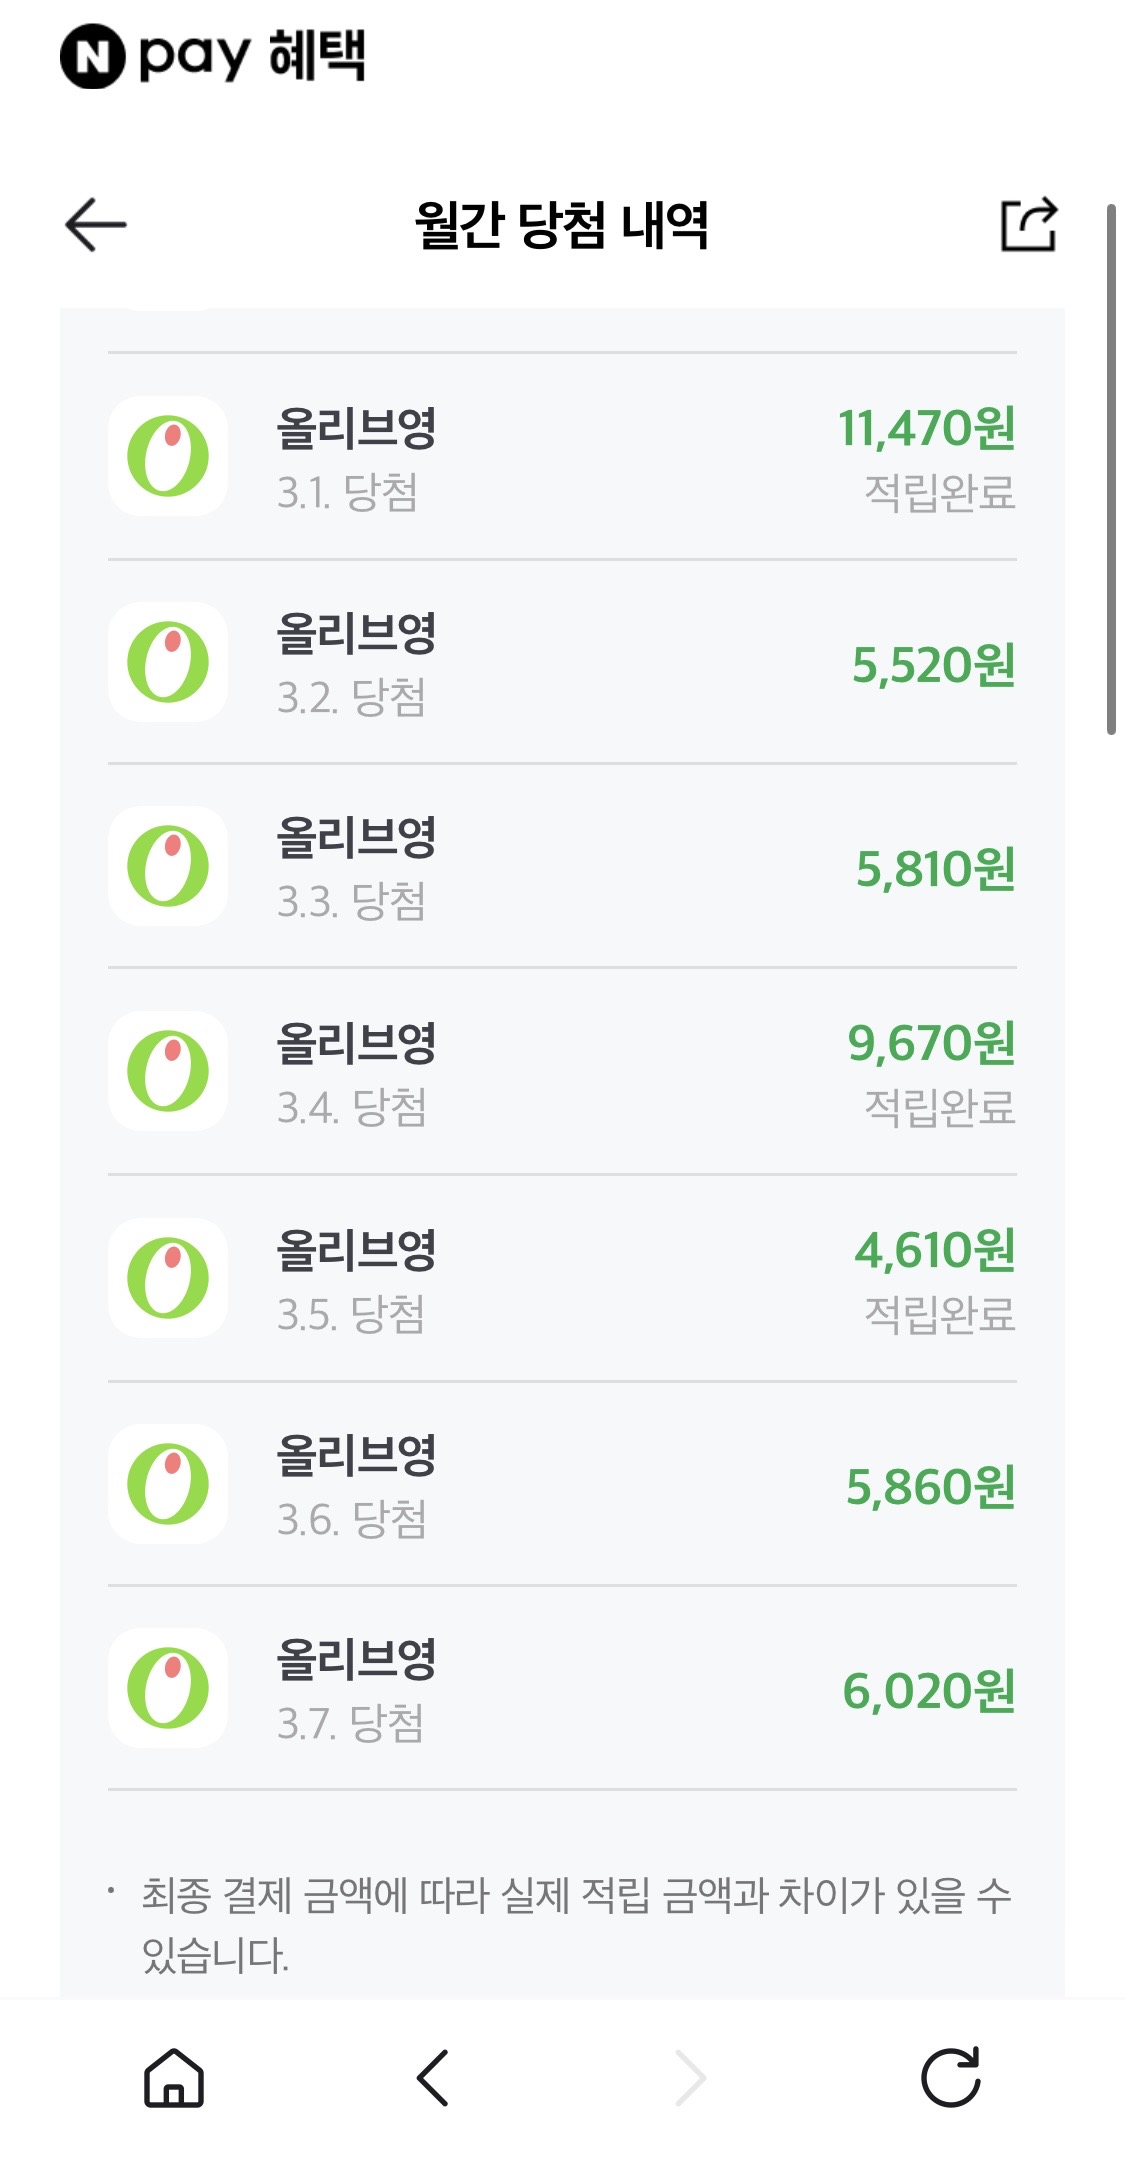The width and height of the screenshot is (1125, 2160).
Task: Tap the 6,020원 reward amount
Action: [x=928, y=1690]
